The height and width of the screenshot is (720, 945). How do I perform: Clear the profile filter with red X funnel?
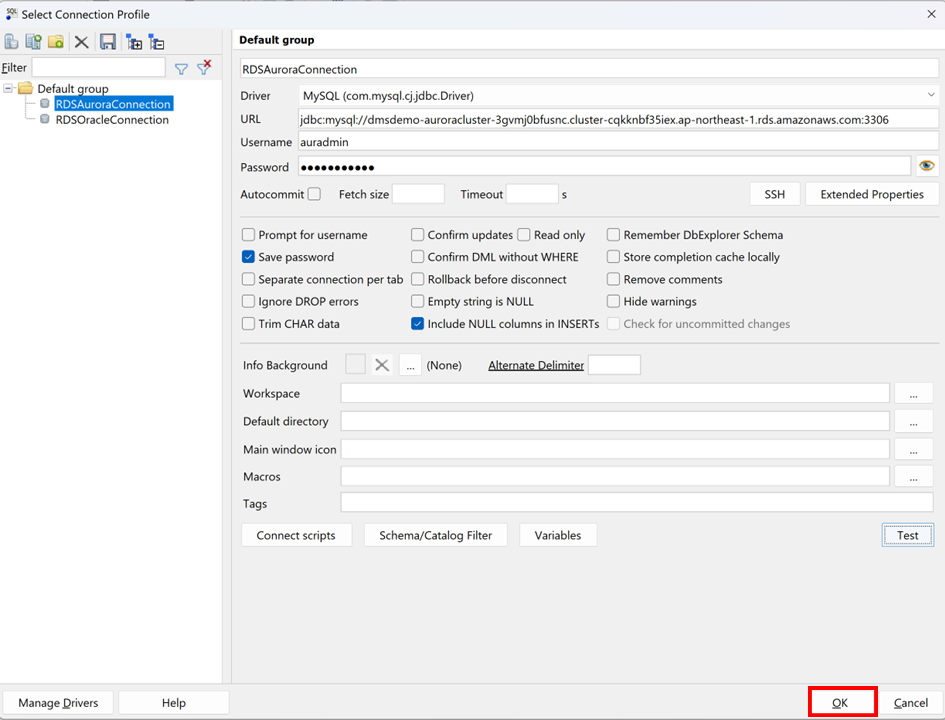pyautogui.click(x=205, y=67)
